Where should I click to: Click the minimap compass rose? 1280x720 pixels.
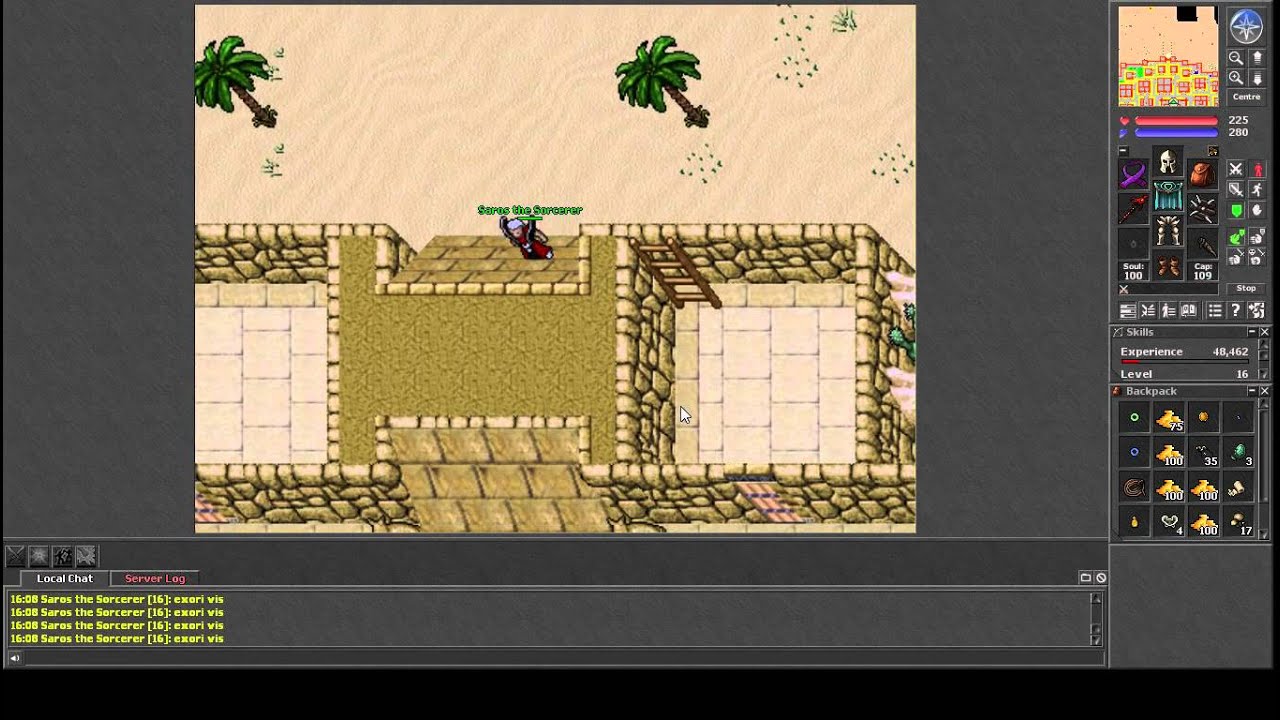(1246, 27)
